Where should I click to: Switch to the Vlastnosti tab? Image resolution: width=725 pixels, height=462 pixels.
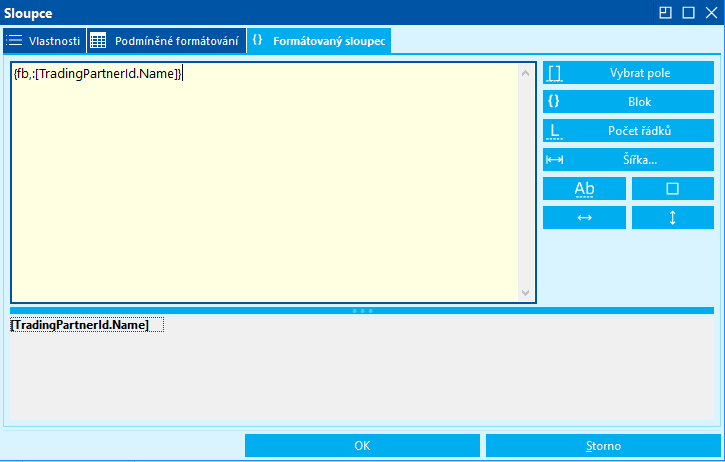click(x=44, y=41)
